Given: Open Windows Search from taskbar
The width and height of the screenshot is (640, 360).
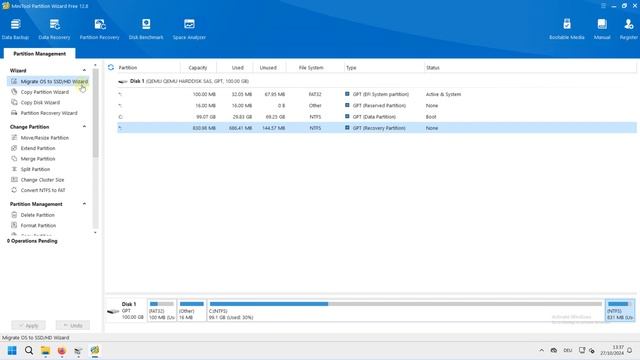Looking at the screenshot, I should click(x=29, y=350).
